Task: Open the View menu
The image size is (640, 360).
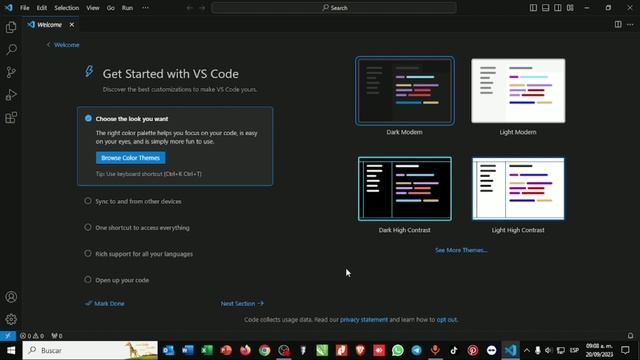Action: point(93,8)
